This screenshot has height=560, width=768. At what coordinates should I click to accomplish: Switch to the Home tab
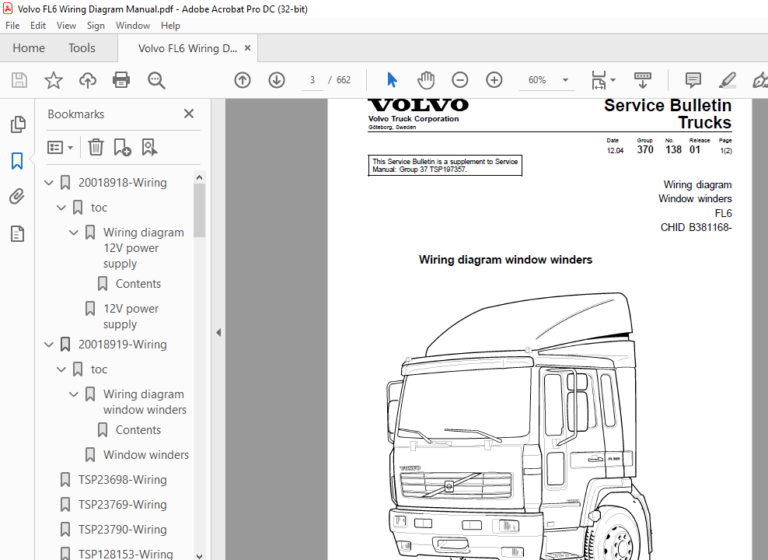click(28, 48)
